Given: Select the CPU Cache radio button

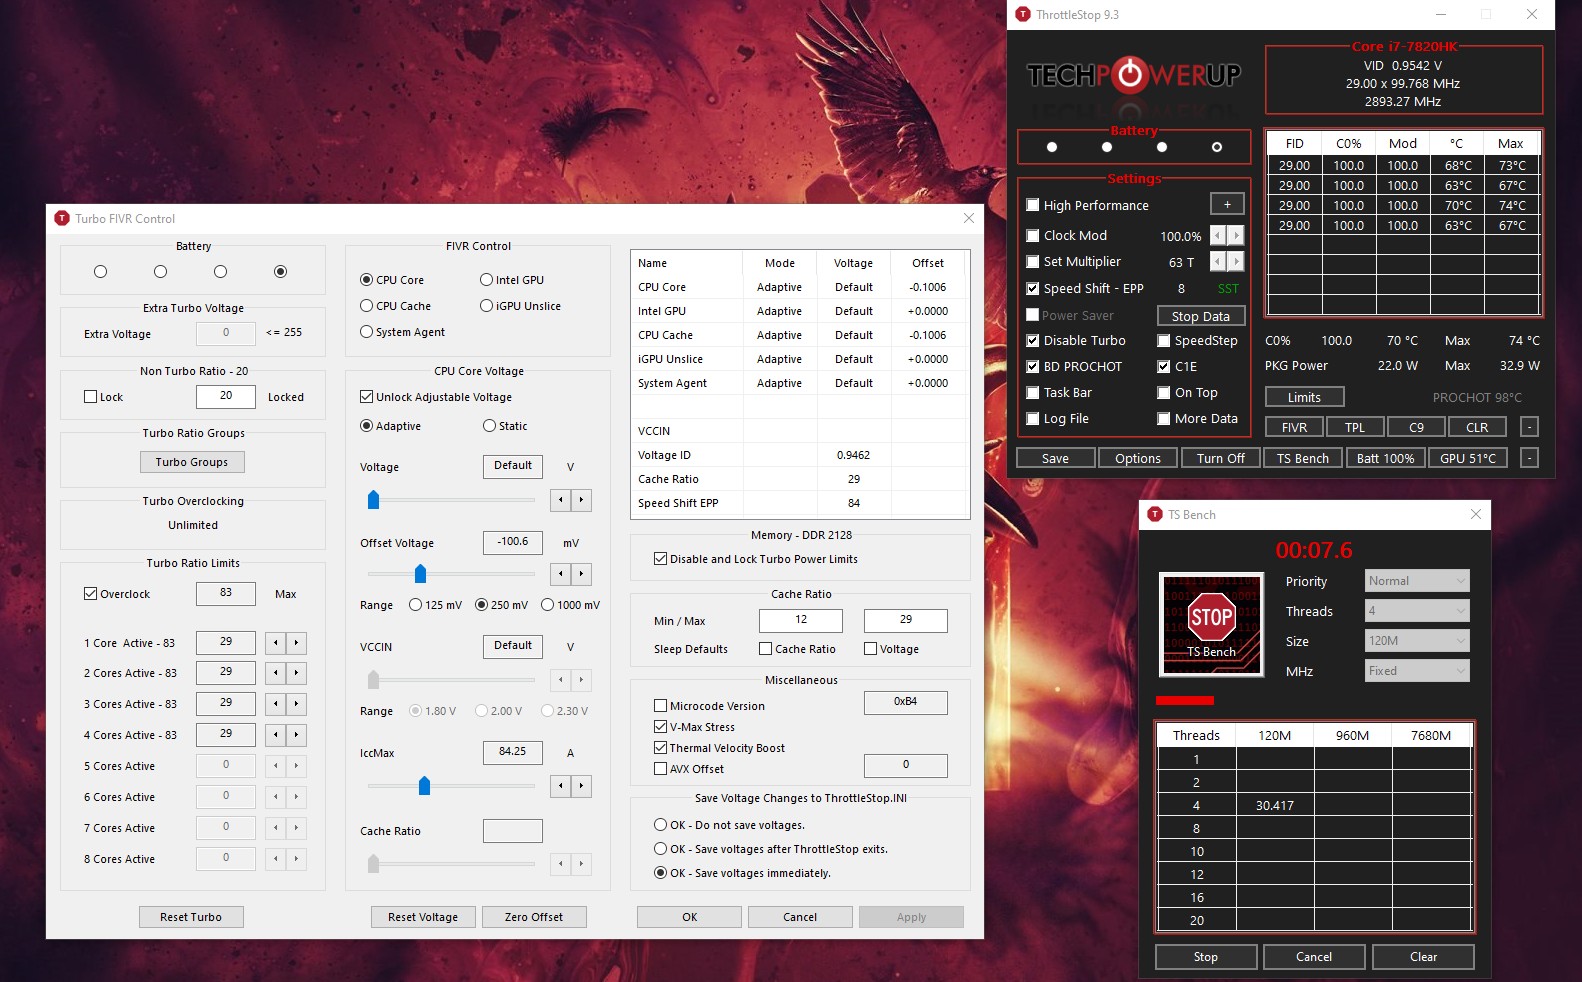Looking at the screenshot, I should [x=367, y=306].
